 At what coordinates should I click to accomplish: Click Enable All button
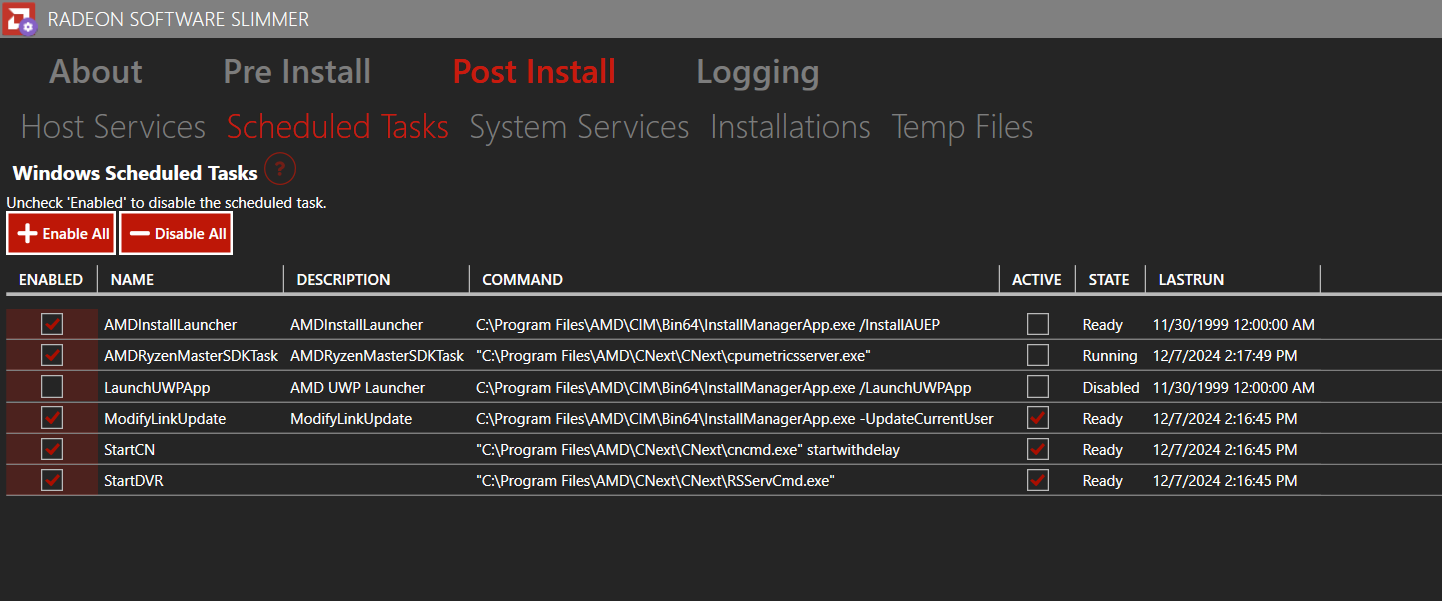(x=61, y=233)
